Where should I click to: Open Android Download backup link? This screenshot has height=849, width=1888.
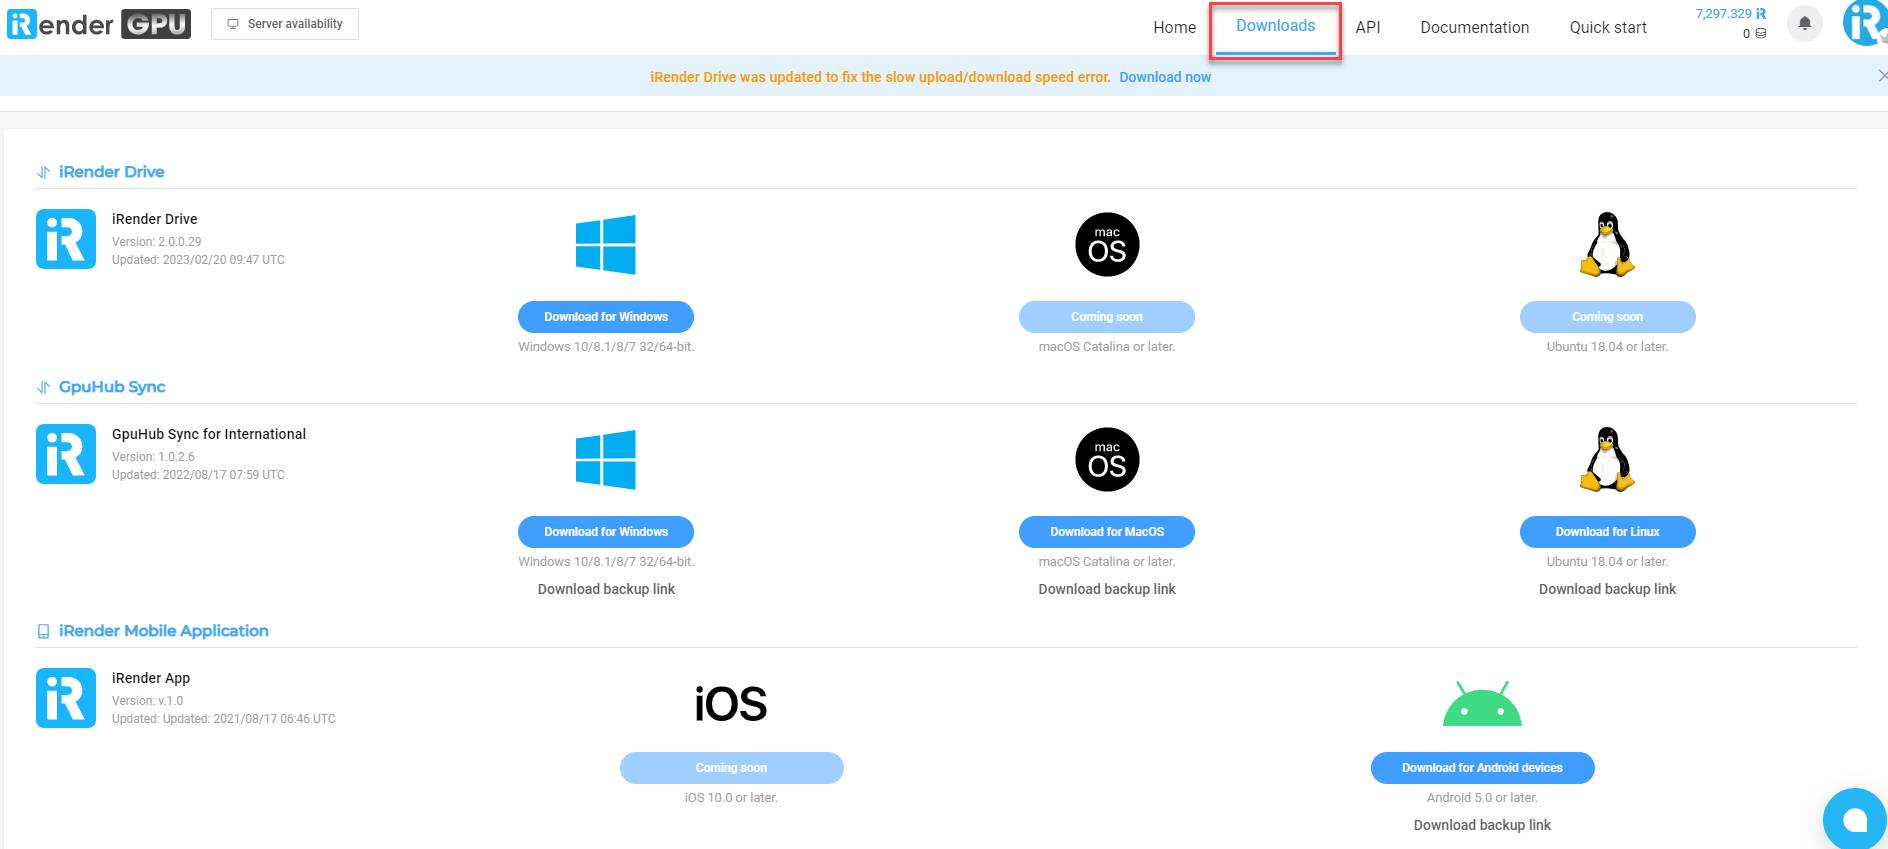1482,825
